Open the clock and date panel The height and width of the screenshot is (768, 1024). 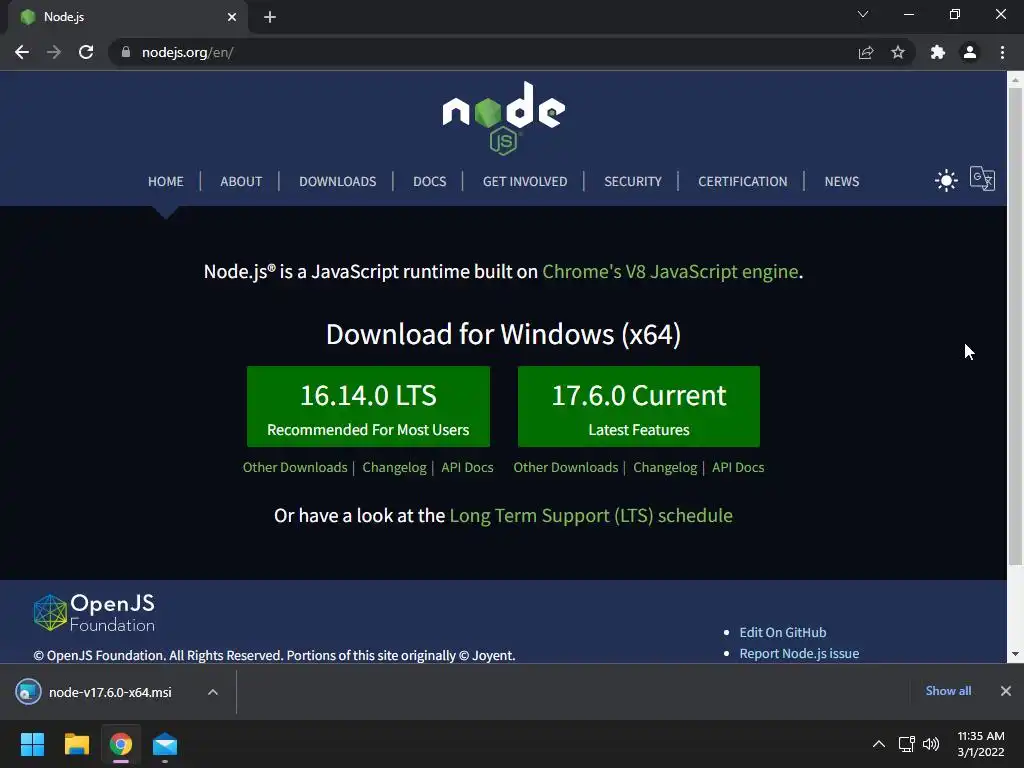point(981,744)
